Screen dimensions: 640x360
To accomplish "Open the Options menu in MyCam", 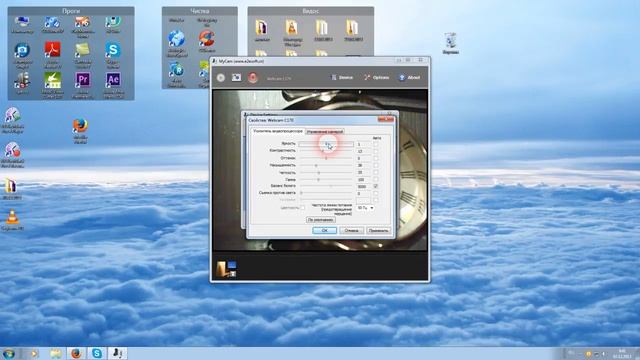I will (x=377, y=78).
